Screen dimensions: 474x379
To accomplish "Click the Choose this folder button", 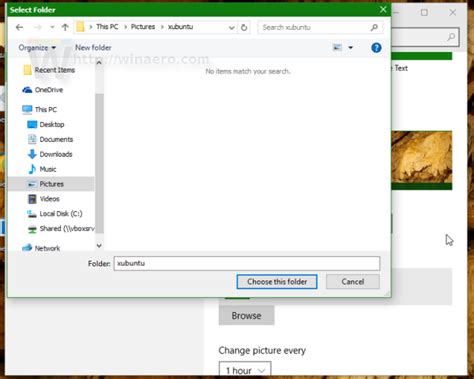I will [x=277, y=282].
